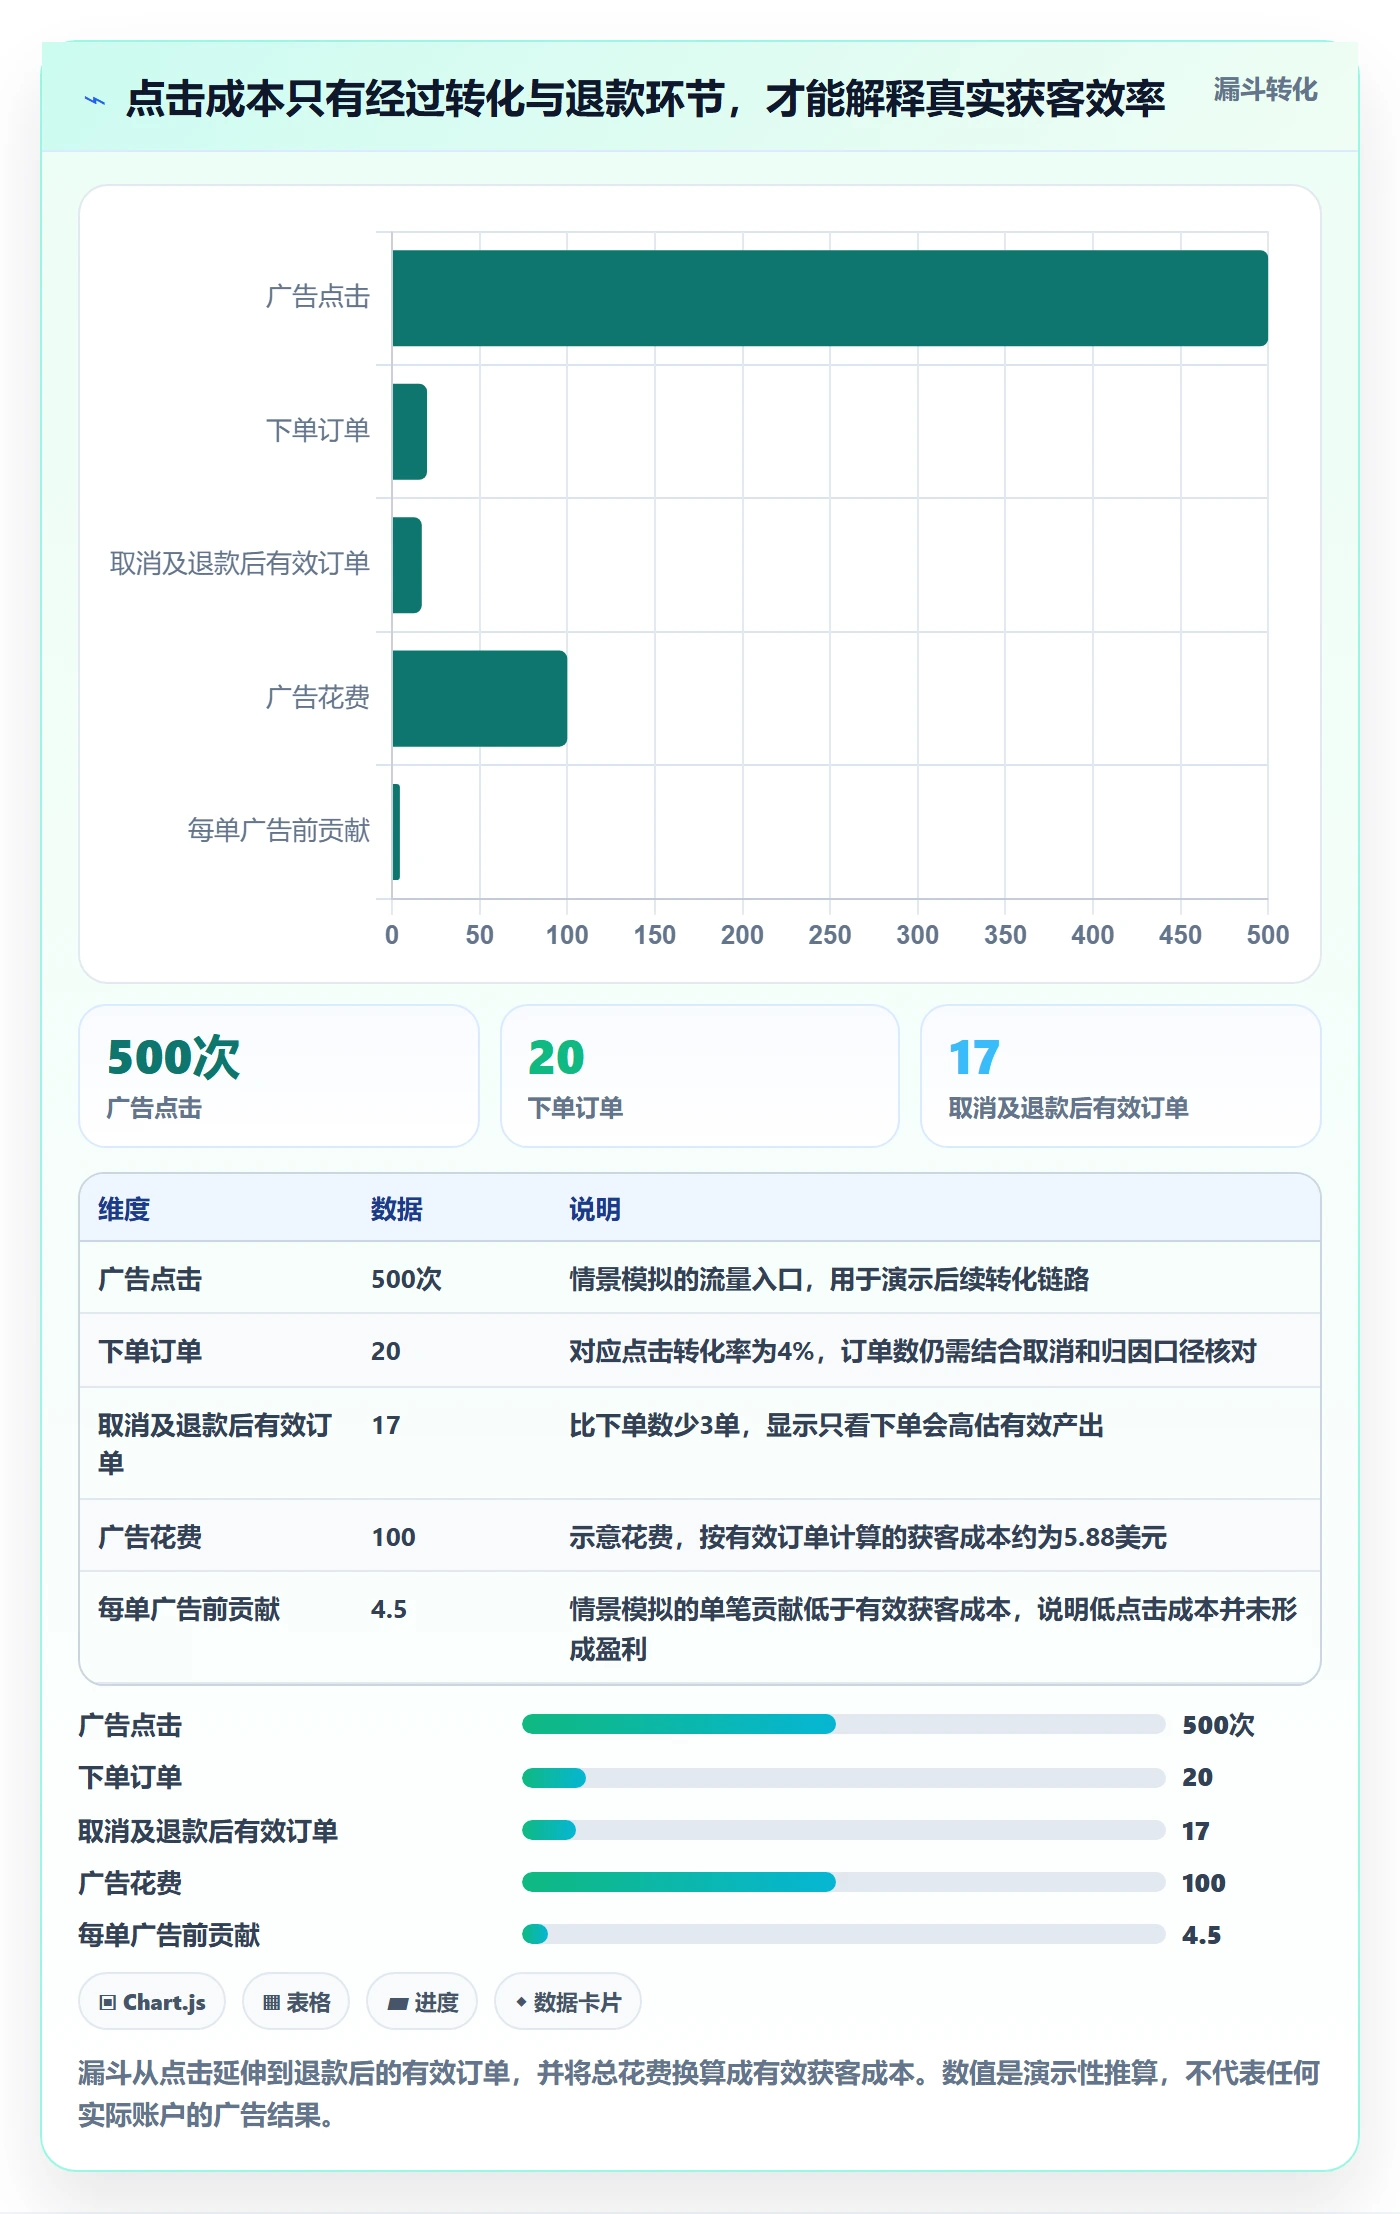Click the footer note starting 漏斗从点击延伸
Image resolution: width=1400 pixels, height=2214 pixels.
(699, 2094)
